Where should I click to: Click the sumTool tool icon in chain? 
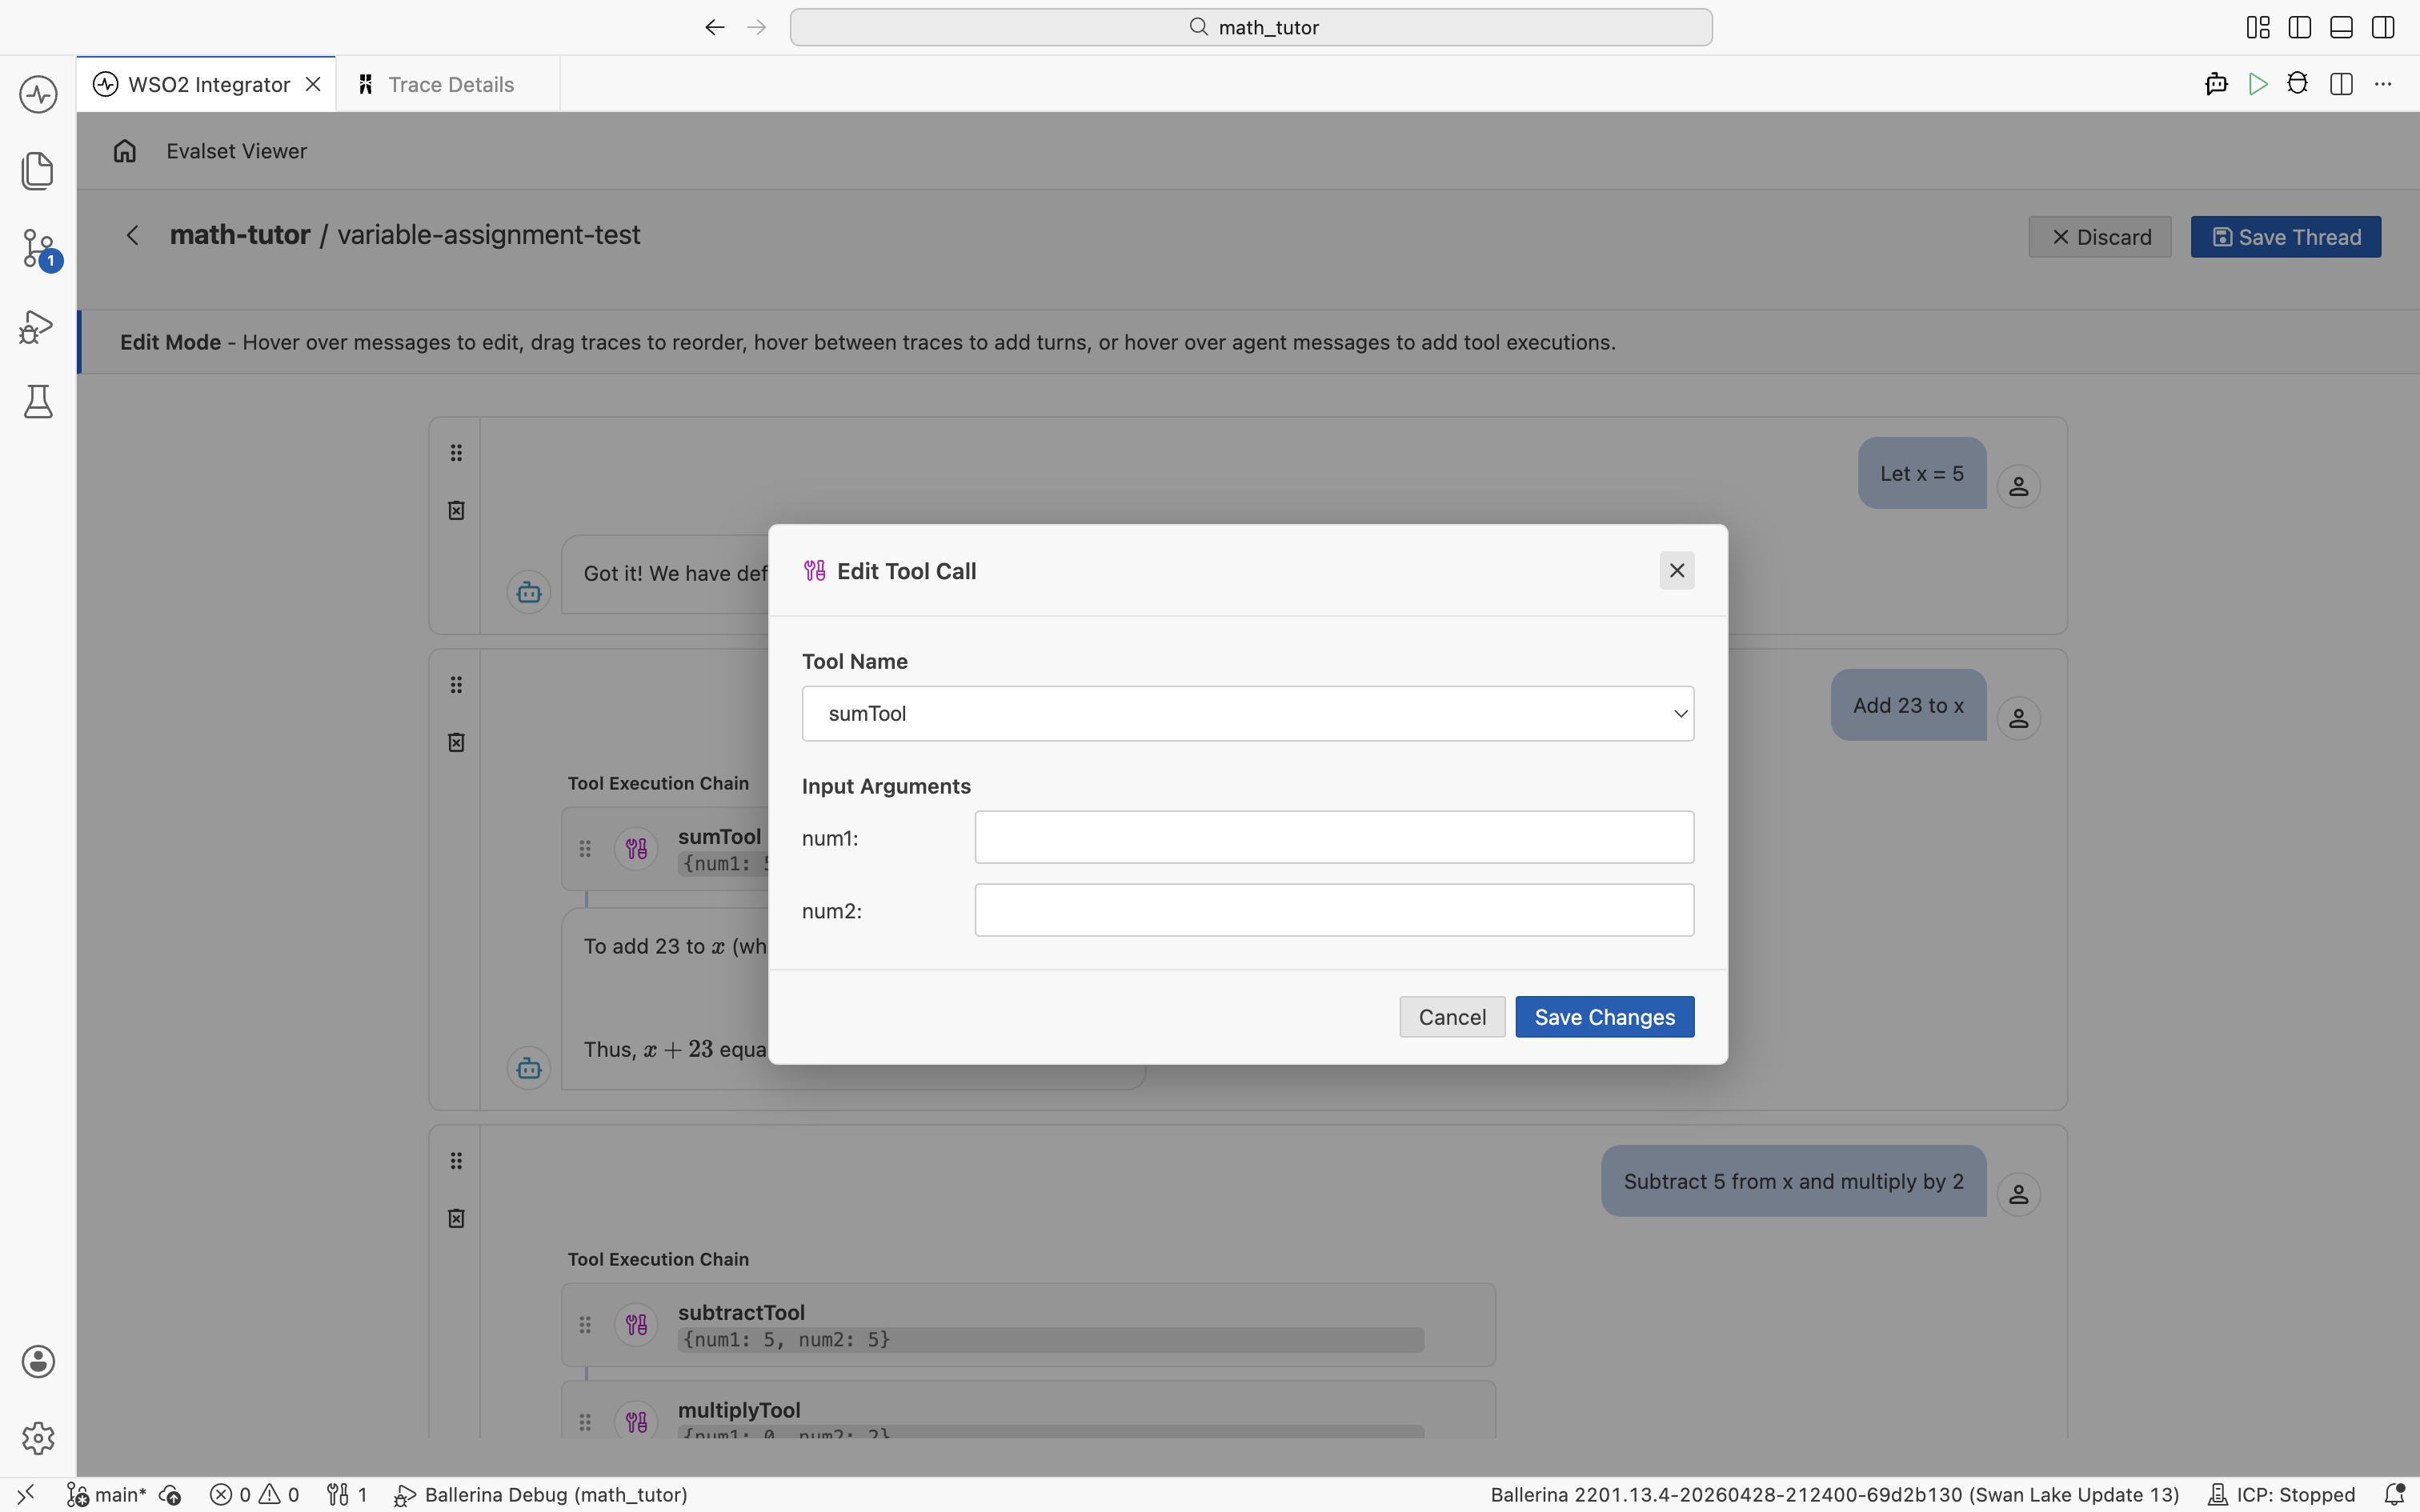coord(636,849)
